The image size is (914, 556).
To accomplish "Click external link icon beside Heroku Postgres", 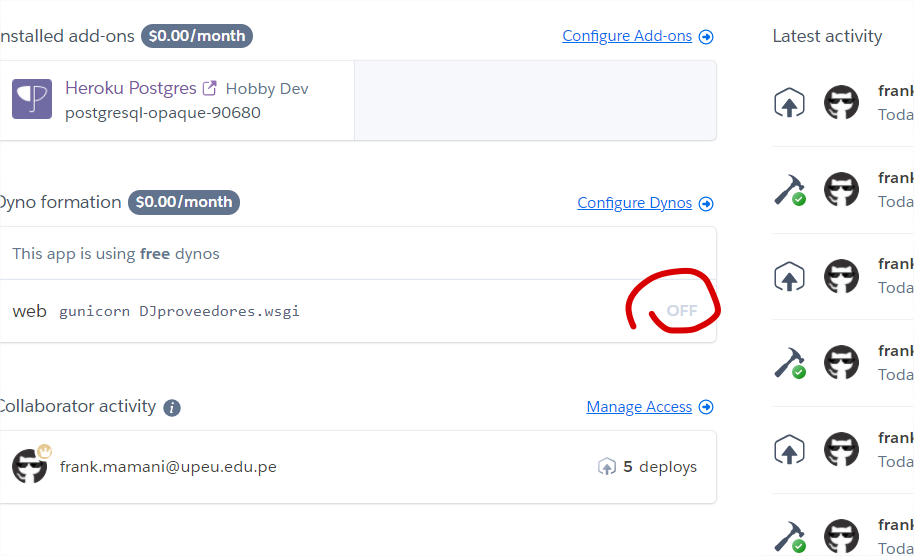I will 210,88.
